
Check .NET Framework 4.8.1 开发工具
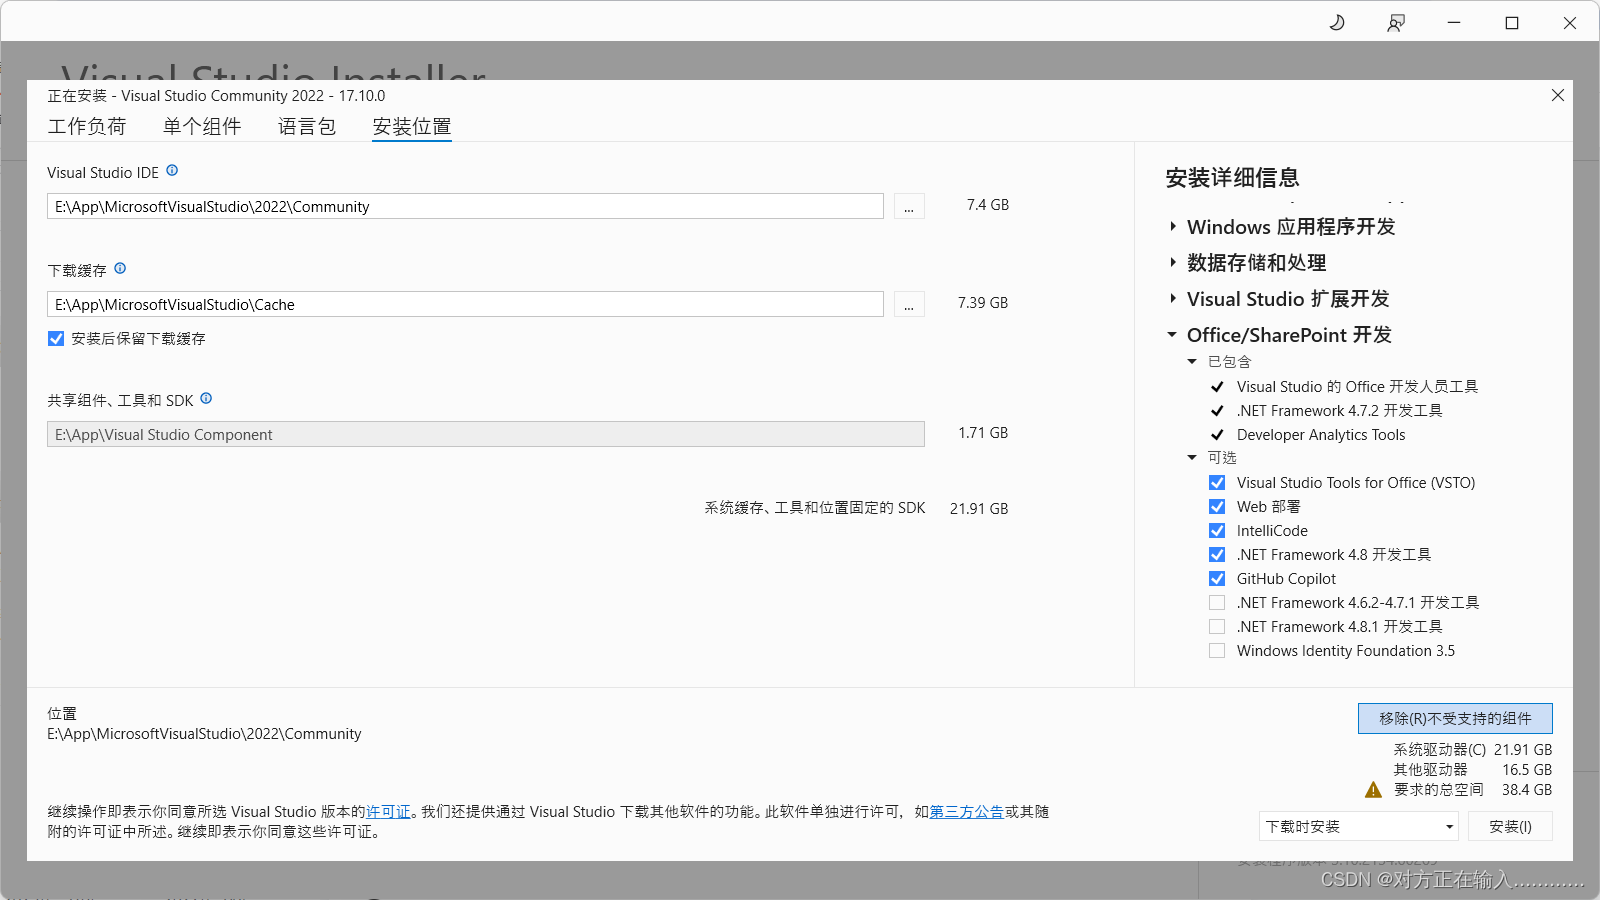1217,627
